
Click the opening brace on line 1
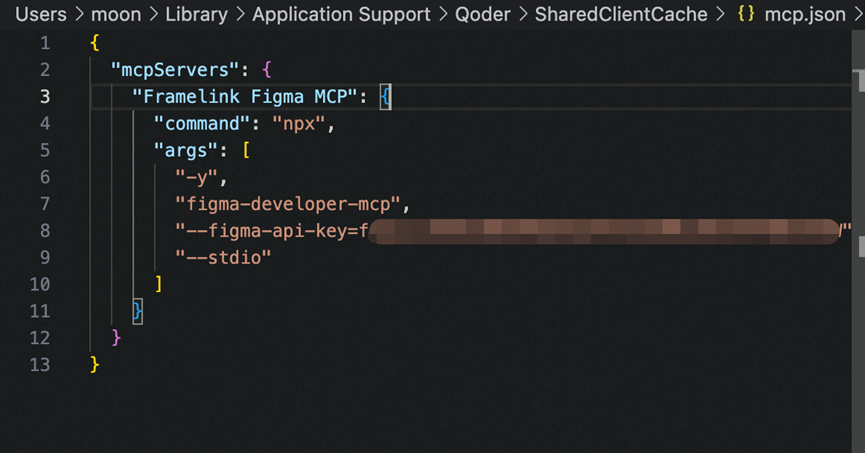click(94, 43)
